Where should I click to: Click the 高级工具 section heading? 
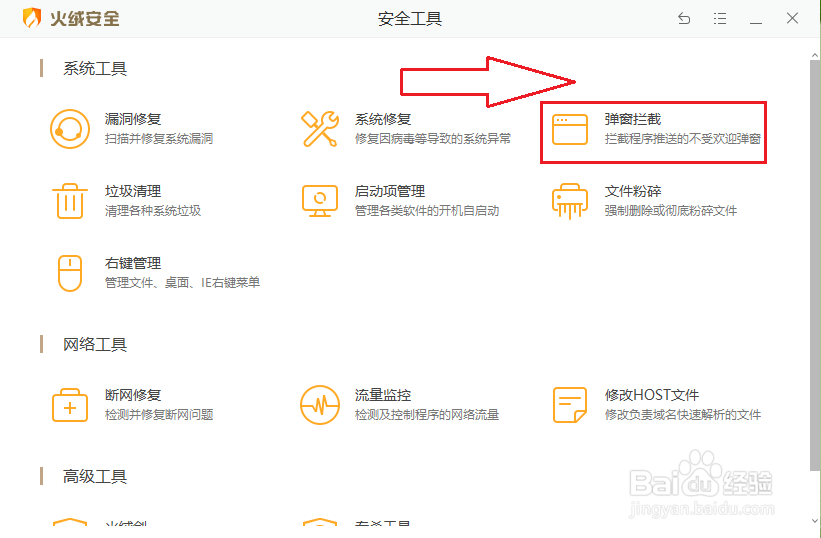(95, 476)
